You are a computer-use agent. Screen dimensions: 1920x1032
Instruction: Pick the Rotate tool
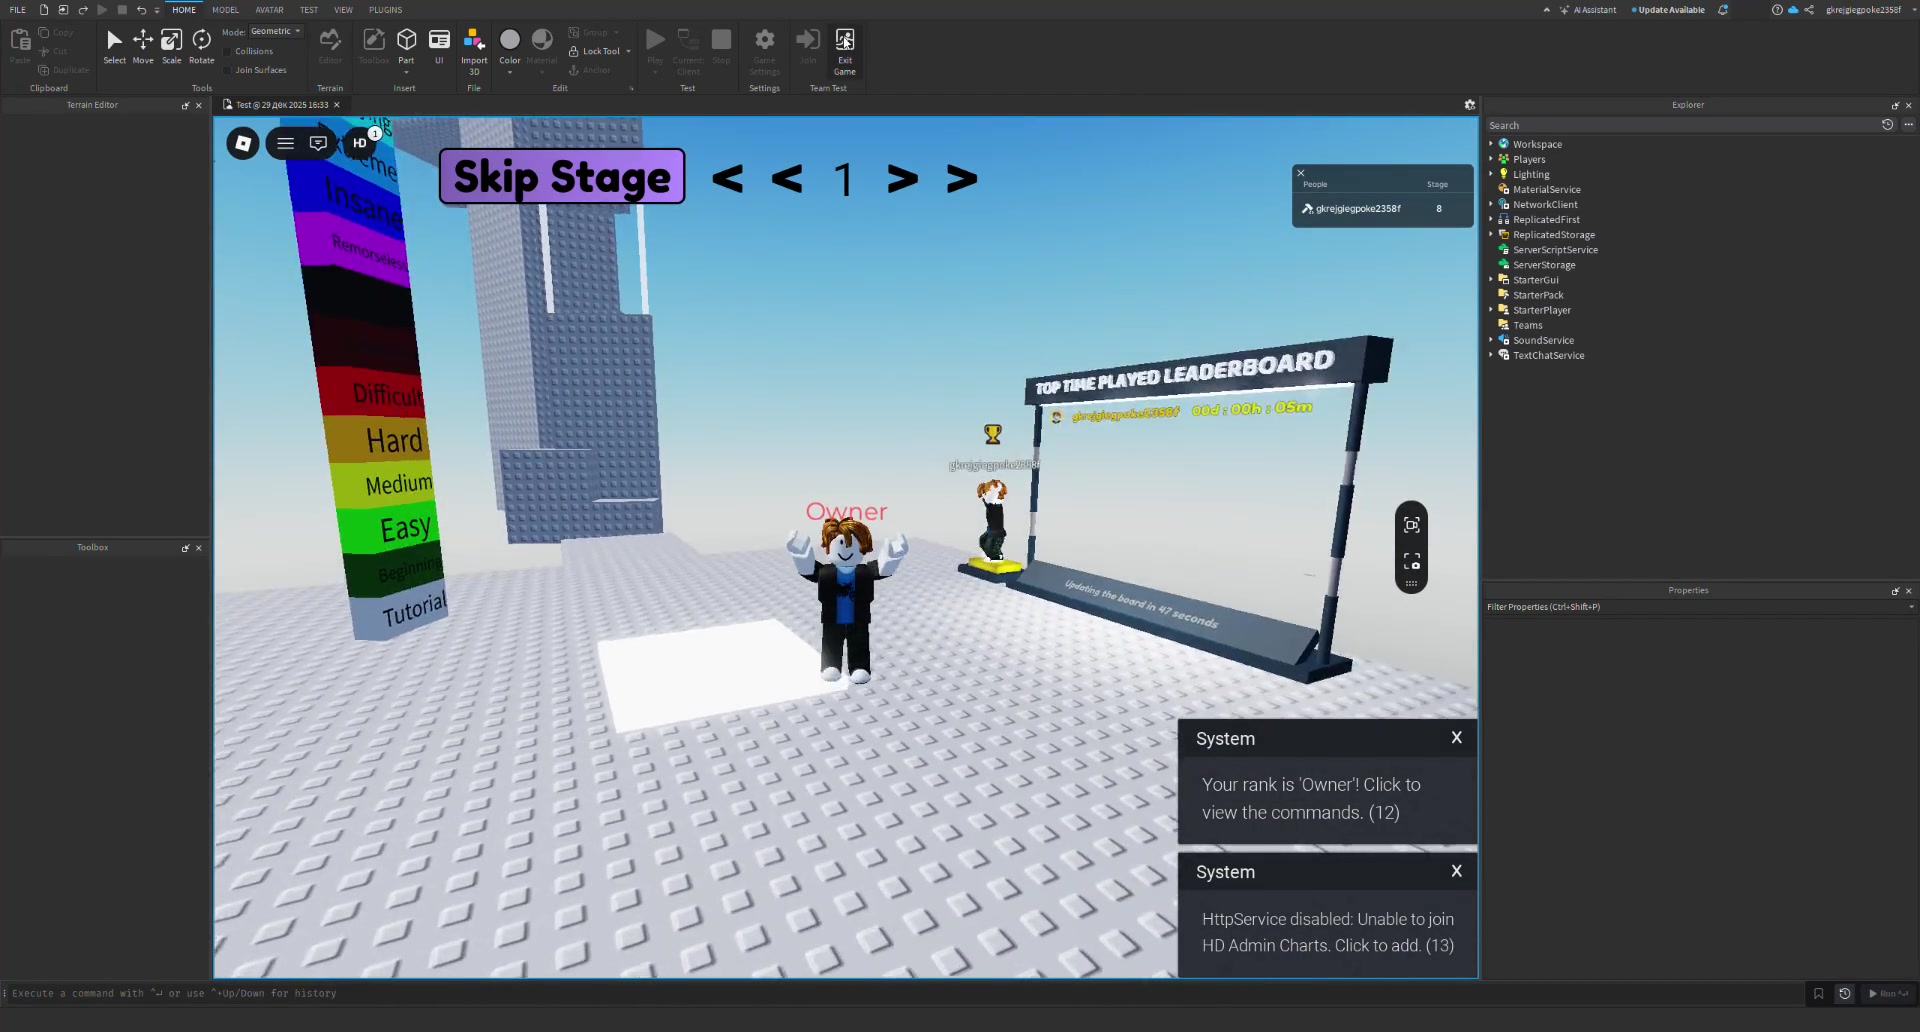(x=202, y=44)
